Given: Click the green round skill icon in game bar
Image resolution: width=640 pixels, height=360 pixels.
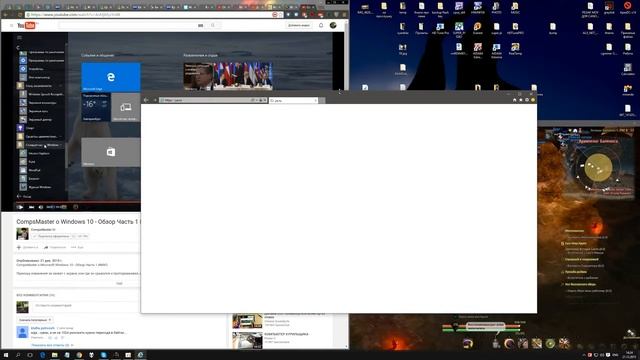Looking at the screenshot, I should coord(550,343).
